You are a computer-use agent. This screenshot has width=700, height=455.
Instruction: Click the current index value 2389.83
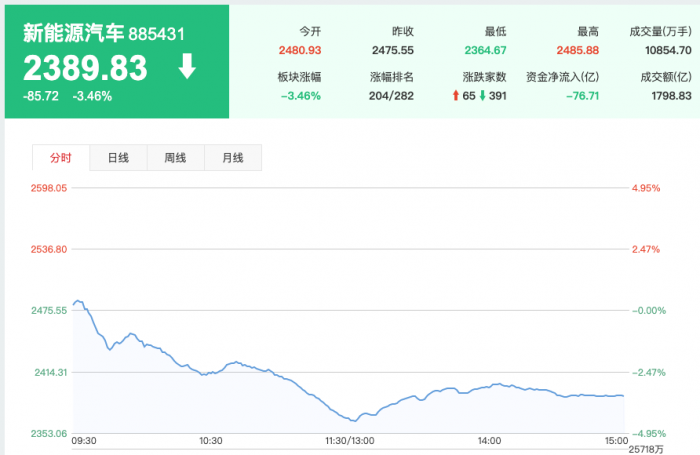85,67
